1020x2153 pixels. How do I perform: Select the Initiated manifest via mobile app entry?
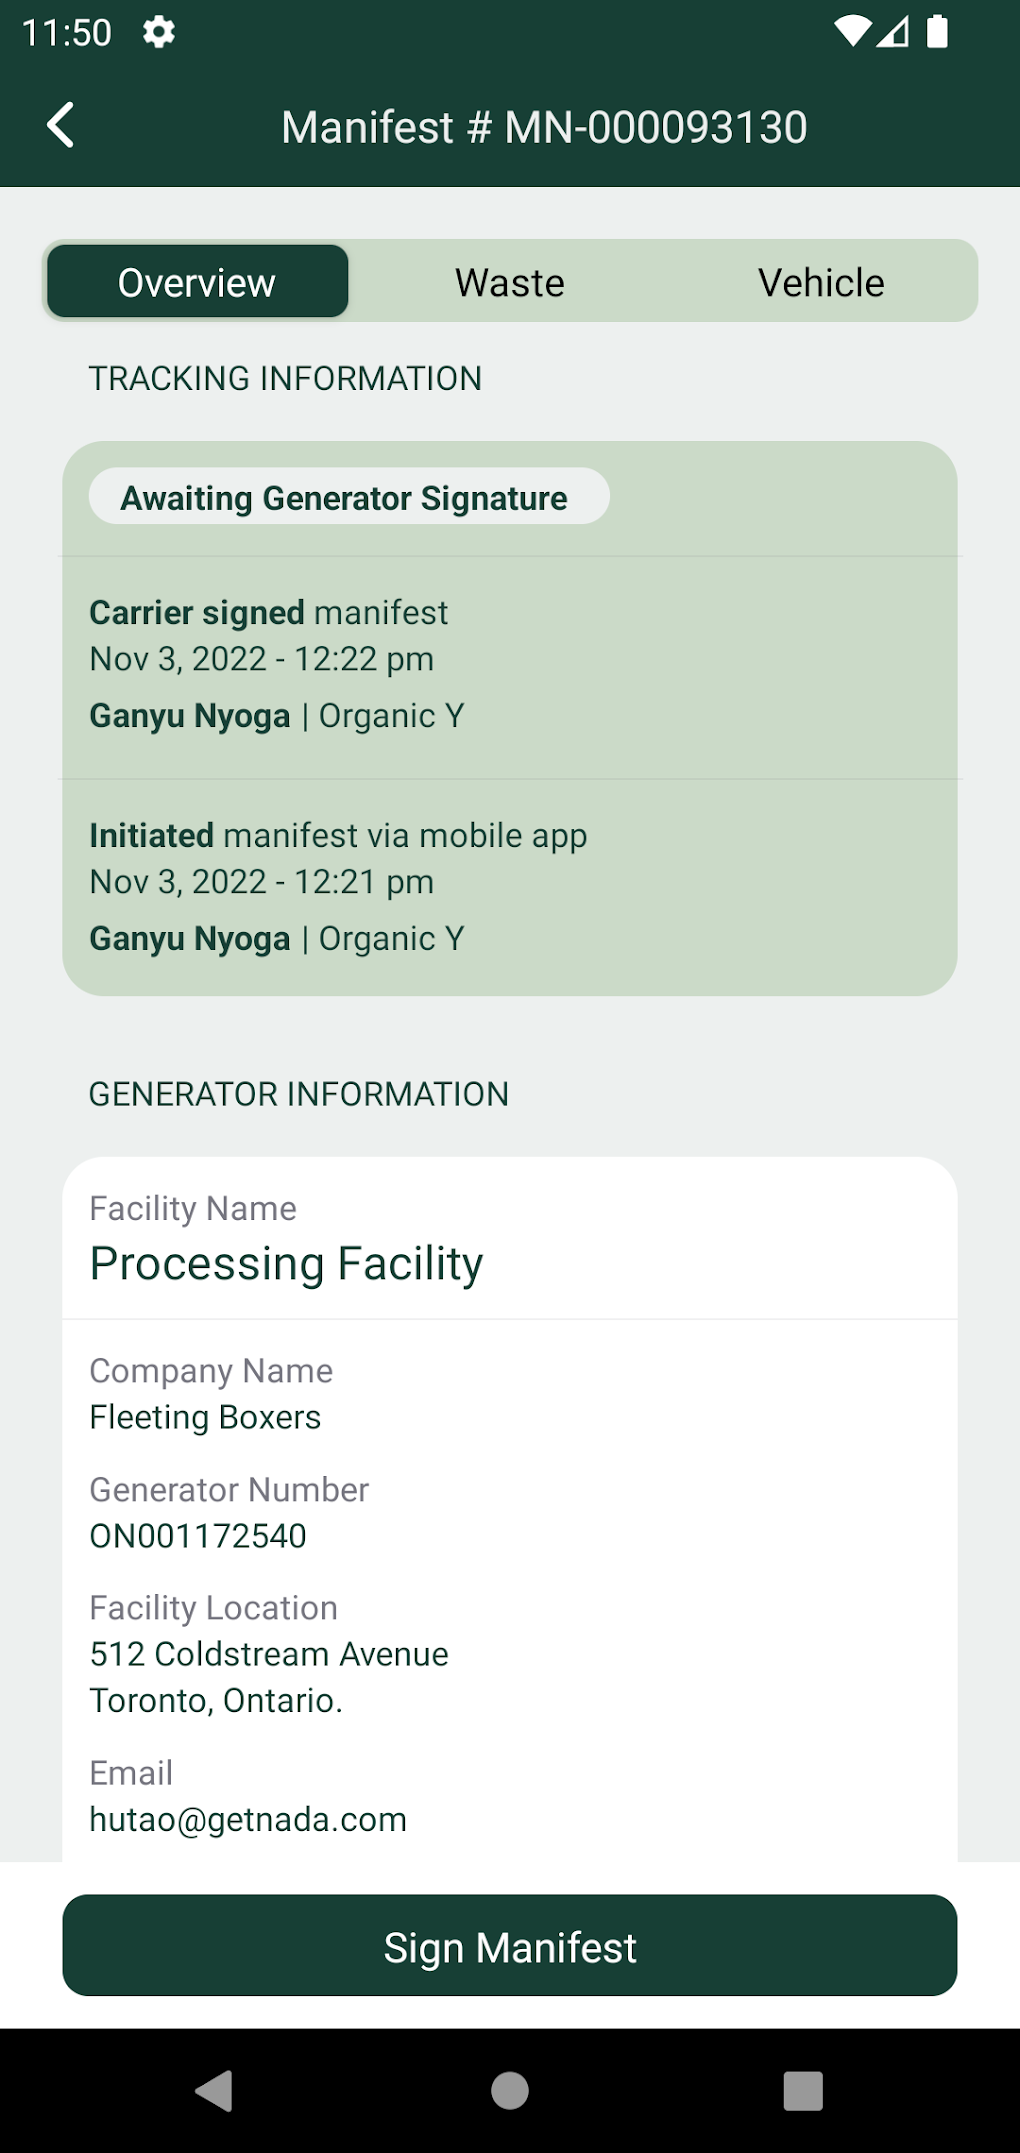point(510,886)
